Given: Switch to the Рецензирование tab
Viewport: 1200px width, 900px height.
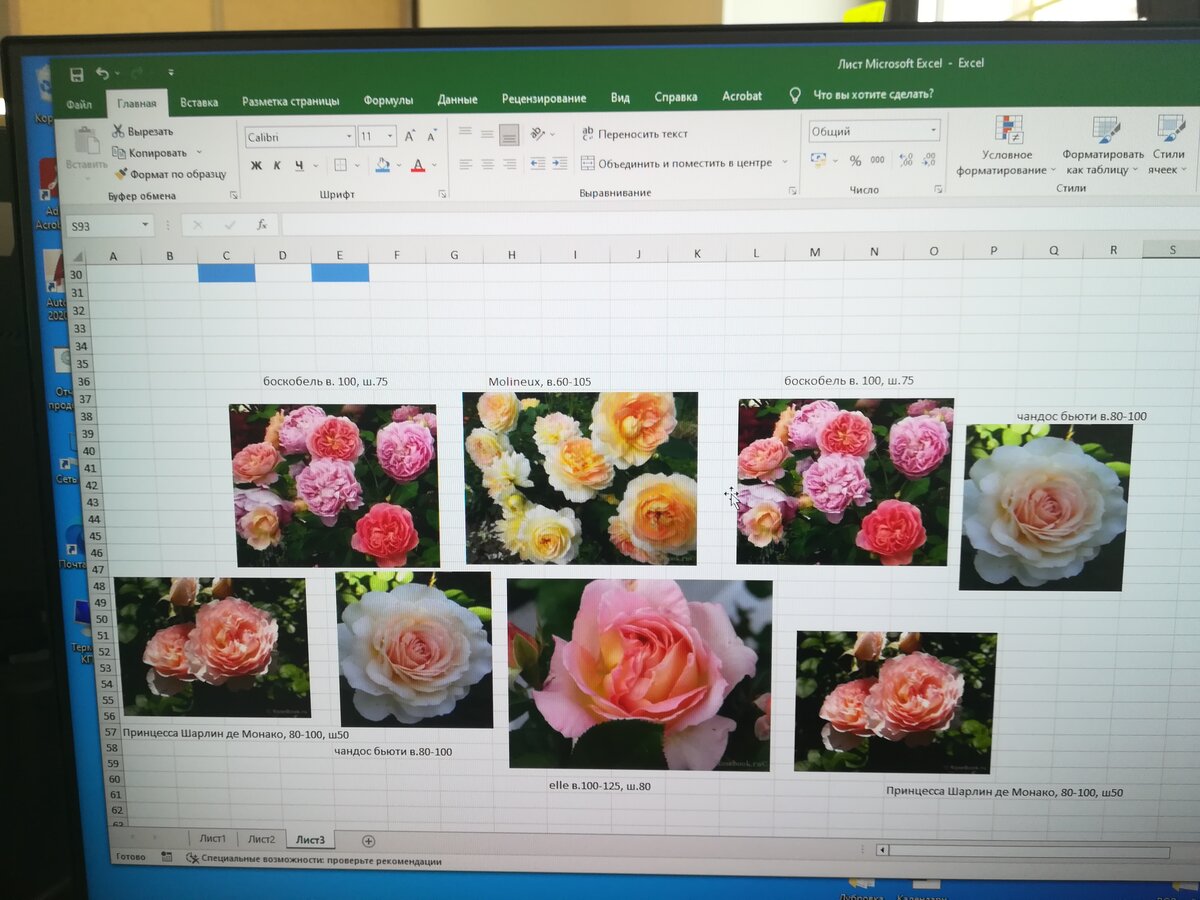Looking at the screenshot, I should [x=544, y=99].
